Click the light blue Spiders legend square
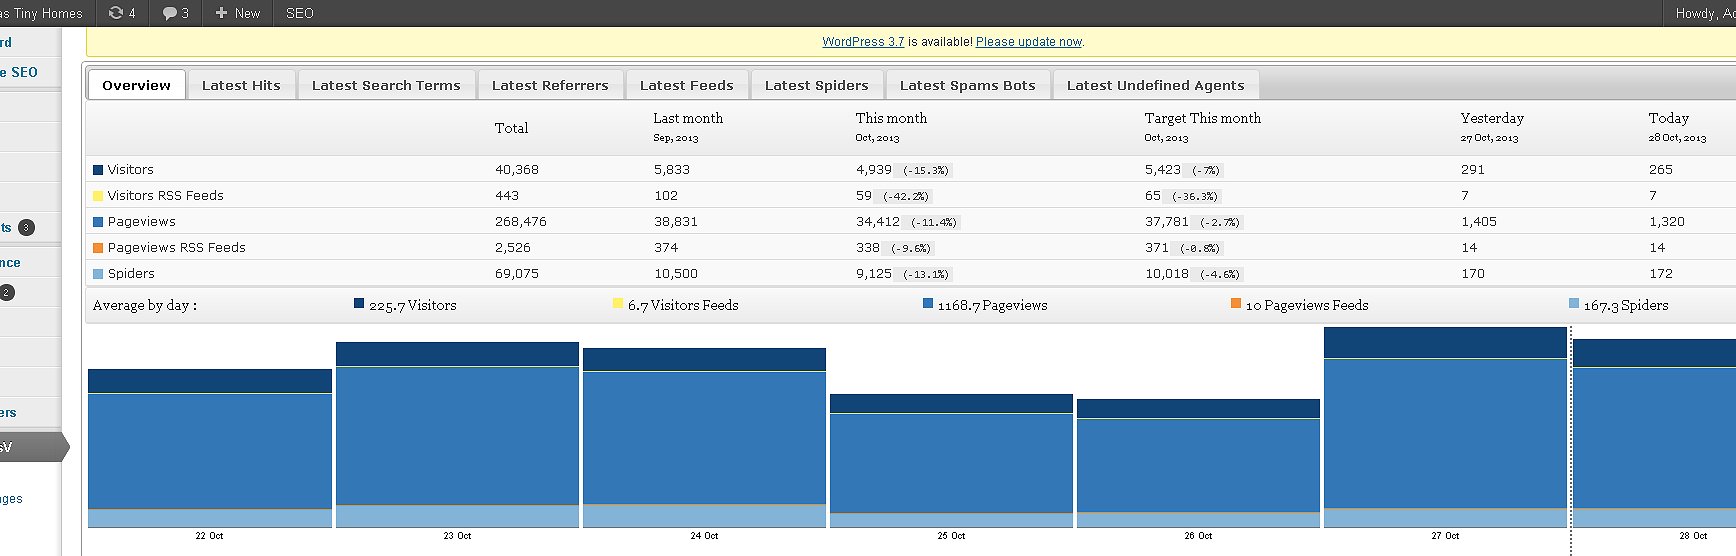Viewport: 1736px width, 556px height. pos(98,274)
